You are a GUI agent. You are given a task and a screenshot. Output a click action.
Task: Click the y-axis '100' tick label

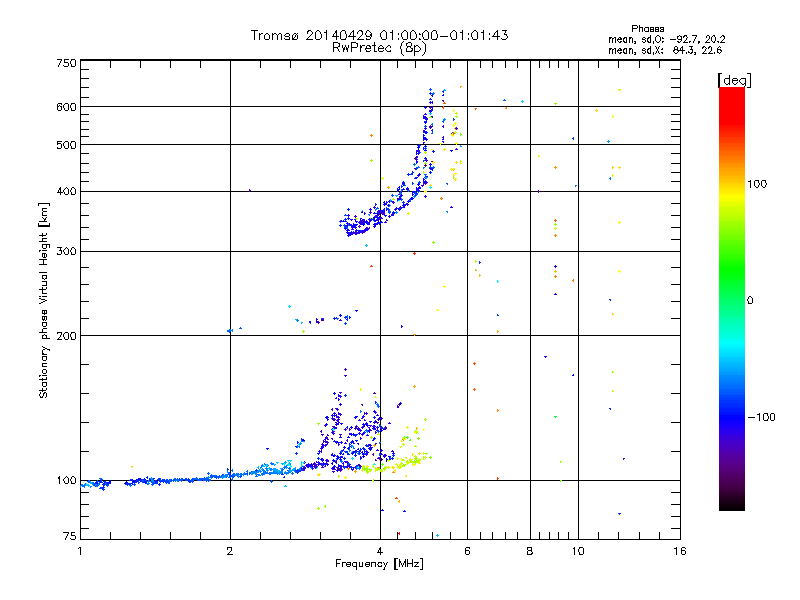pos(66,480)
